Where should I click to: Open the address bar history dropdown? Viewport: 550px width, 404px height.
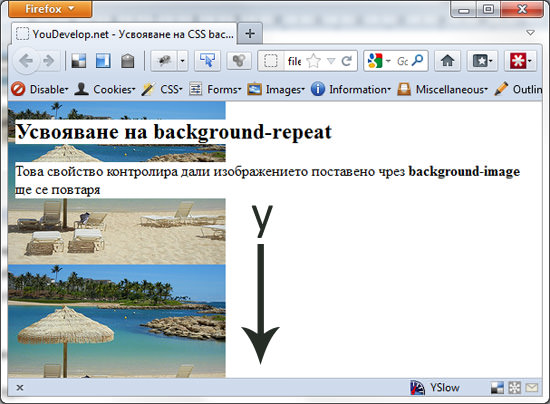pyautogui.click(x=331, y=61)
